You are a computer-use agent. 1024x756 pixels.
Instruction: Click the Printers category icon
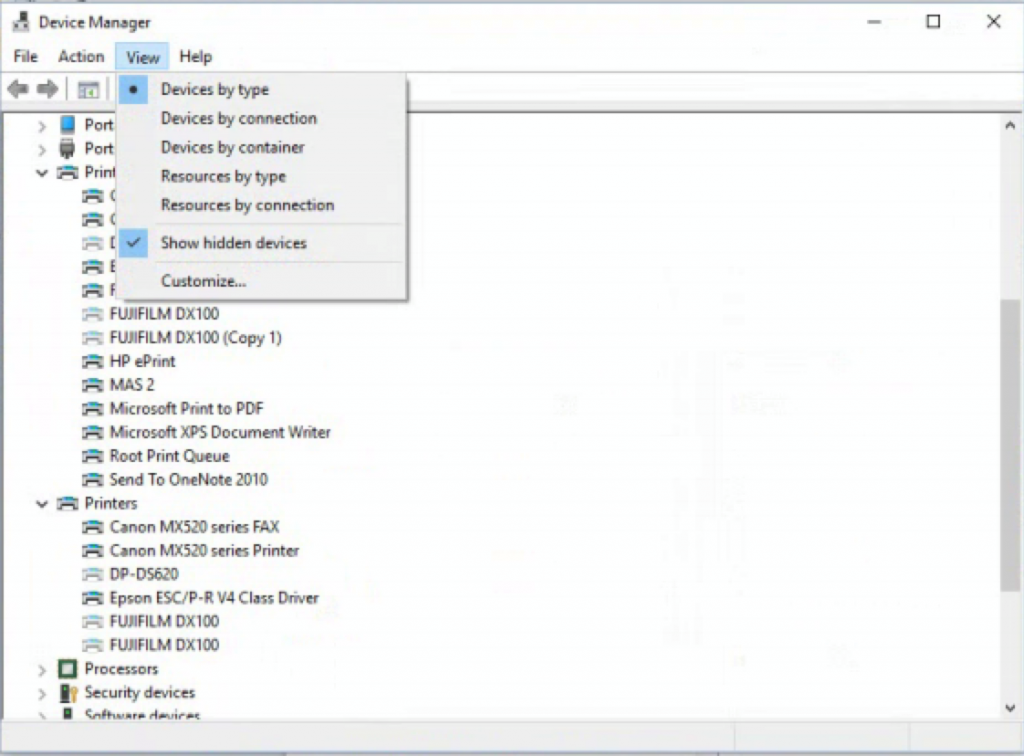pos(68,503)
